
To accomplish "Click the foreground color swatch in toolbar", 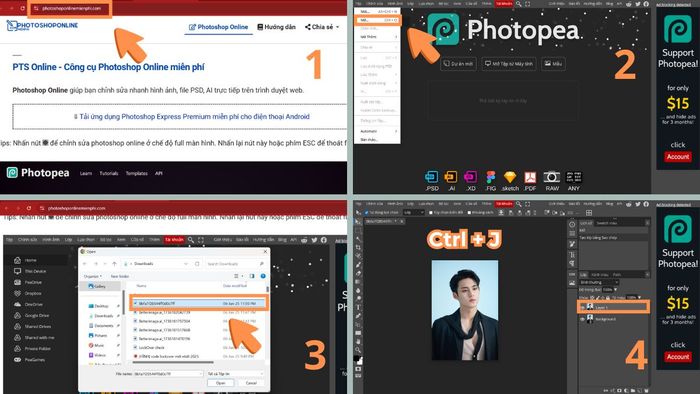I will click(x=356, y=358).
